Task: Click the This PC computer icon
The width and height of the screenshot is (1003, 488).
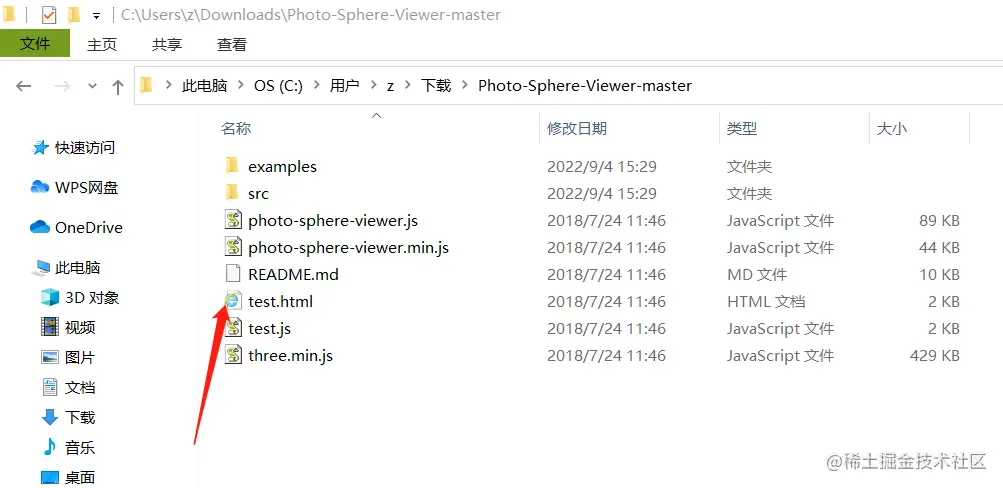Action: pyautogui.click(x=43, y=268)
